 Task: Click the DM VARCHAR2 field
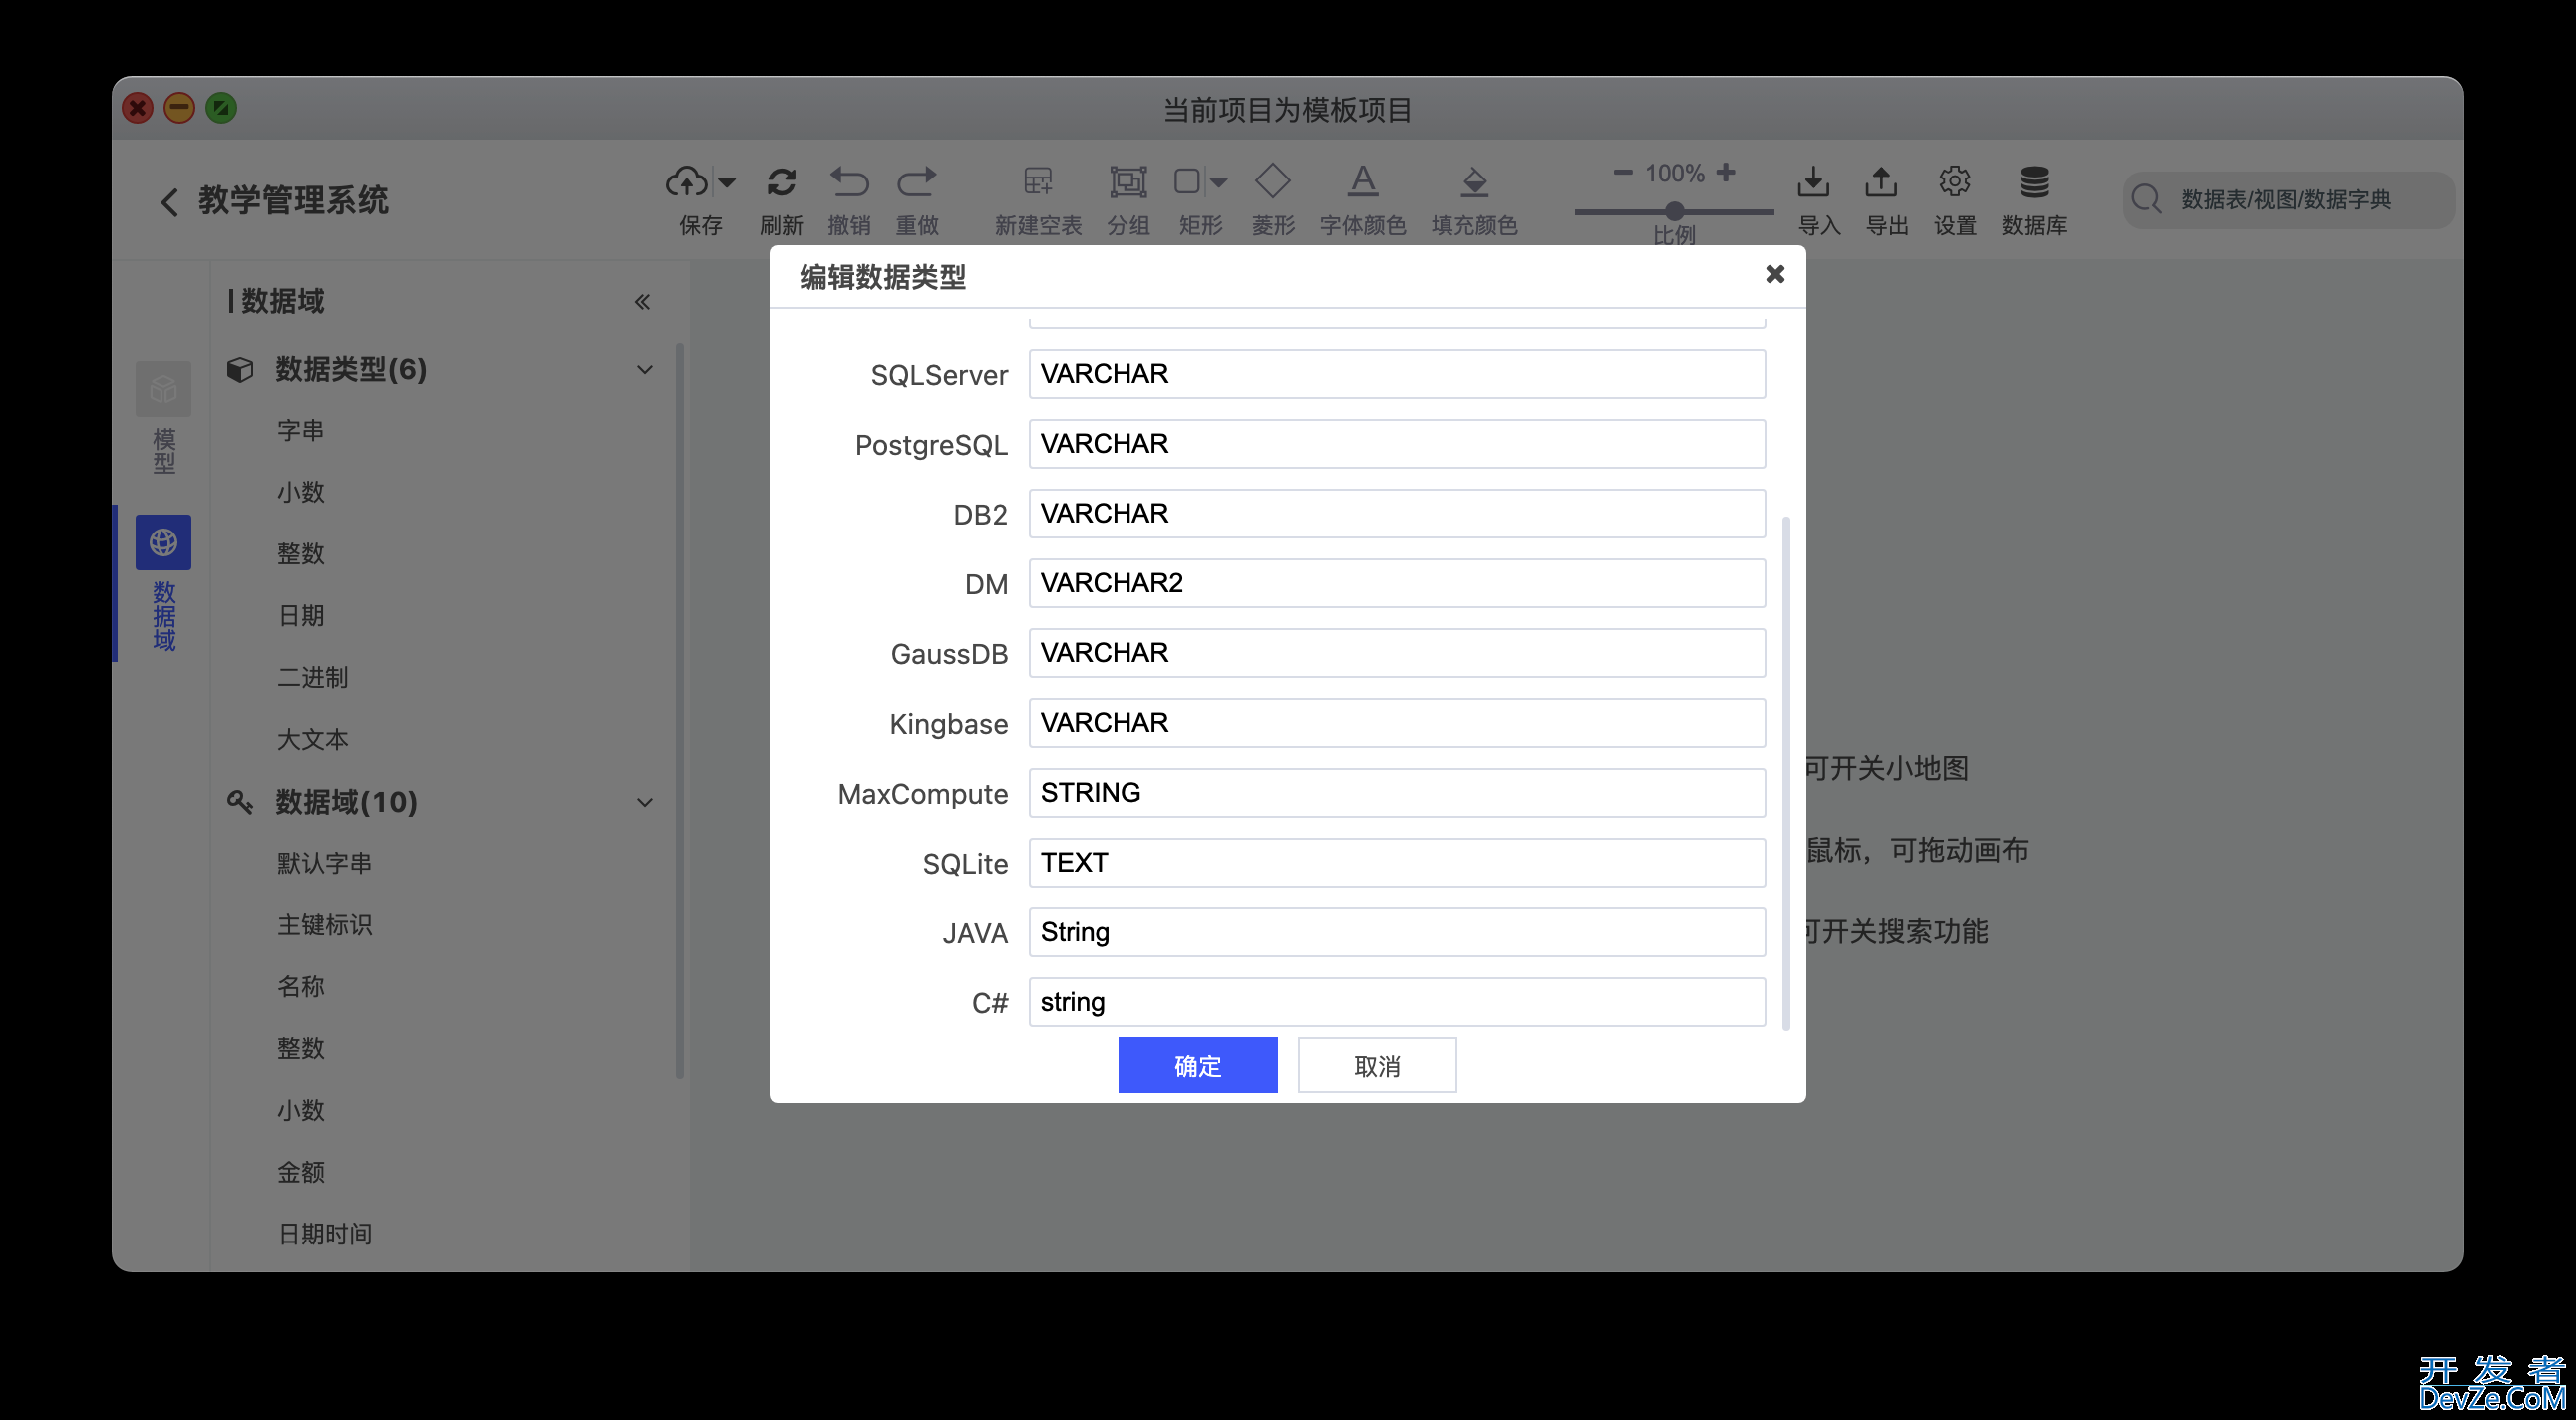tap(1396, 584)
